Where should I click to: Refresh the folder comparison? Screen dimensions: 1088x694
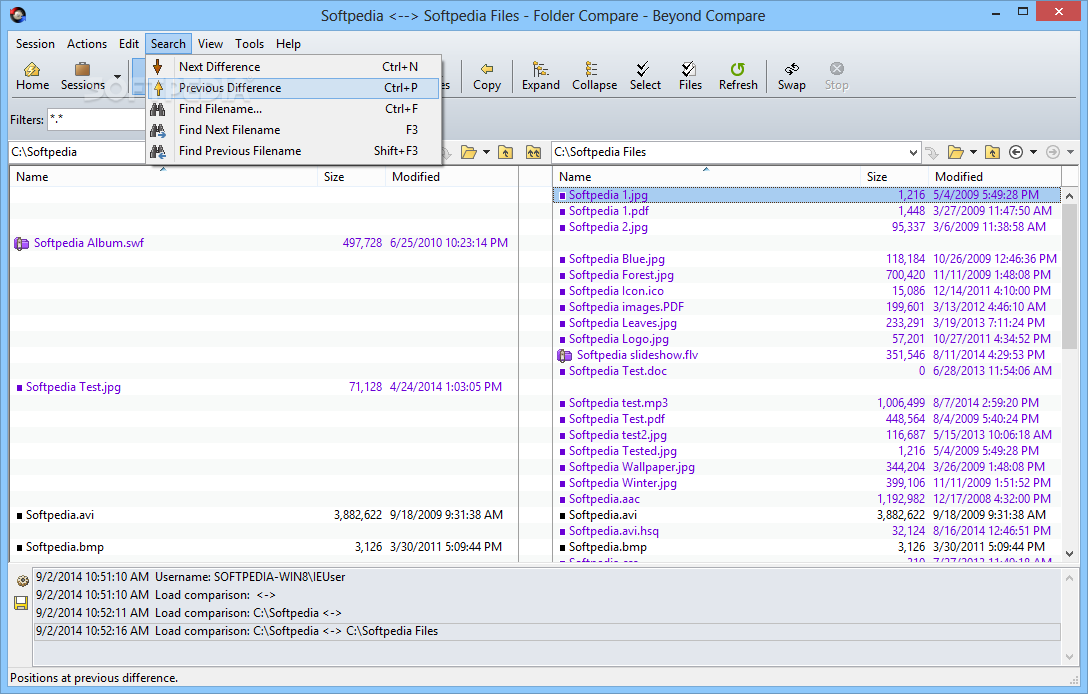738,76
